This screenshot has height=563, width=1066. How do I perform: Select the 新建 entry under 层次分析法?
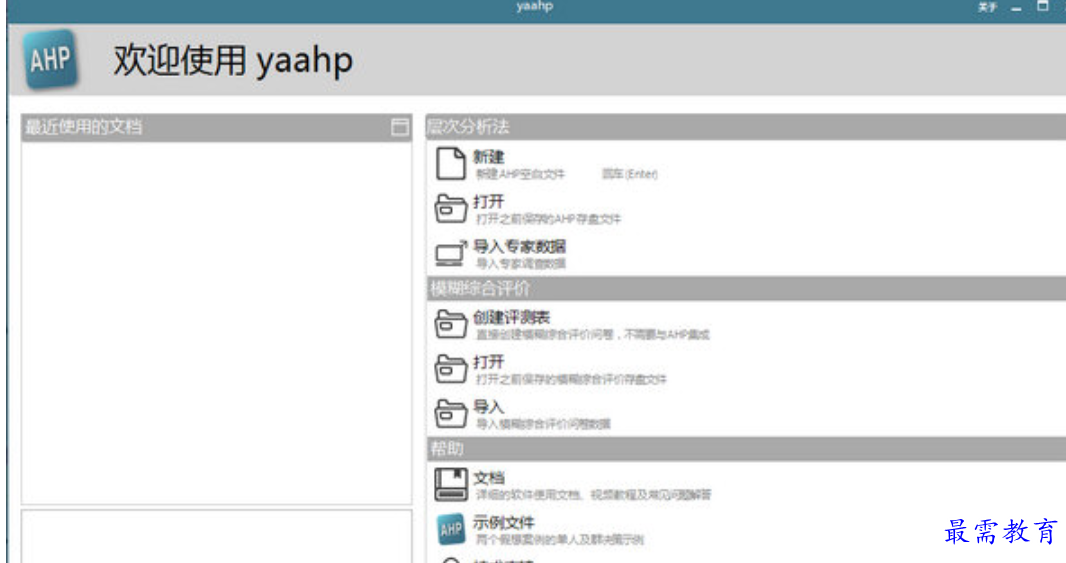[x=489, y=157]
